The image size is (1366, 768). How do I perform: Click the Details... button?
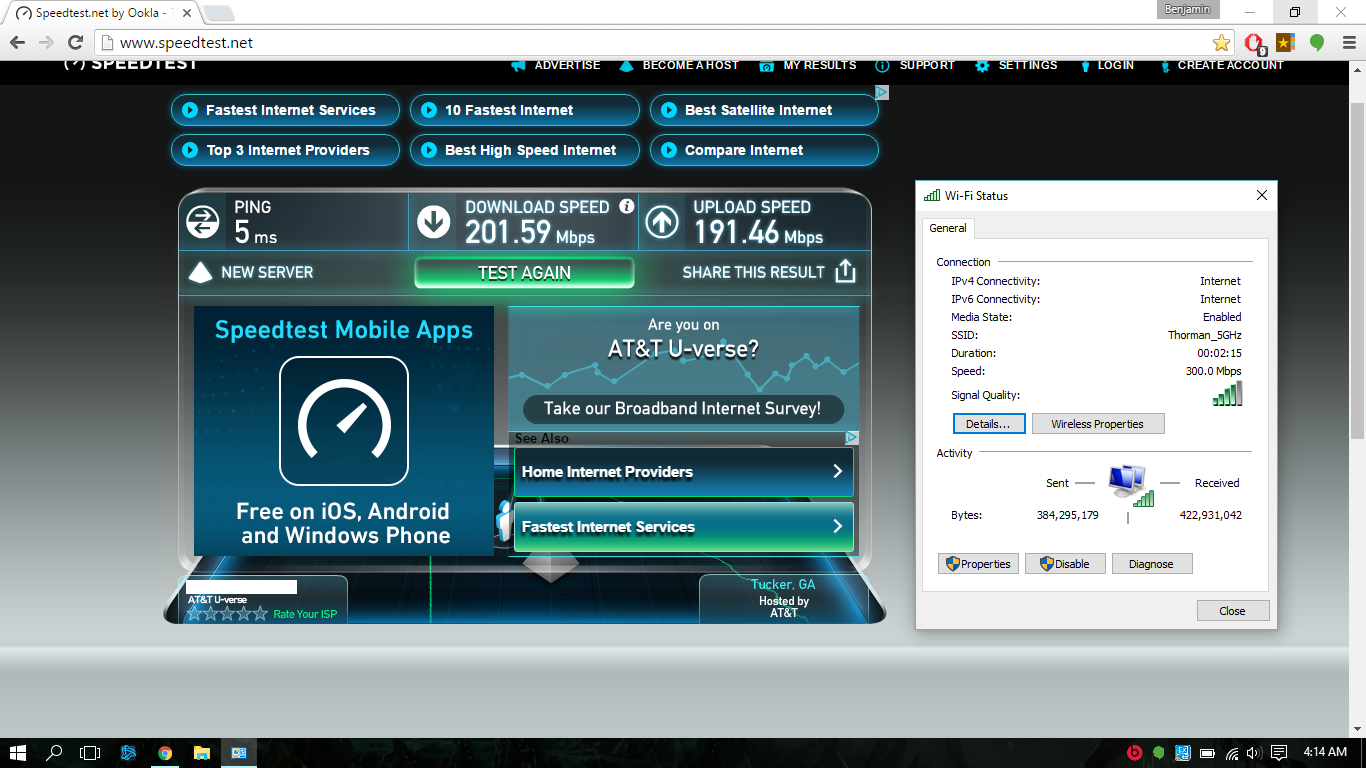(989, 424)
